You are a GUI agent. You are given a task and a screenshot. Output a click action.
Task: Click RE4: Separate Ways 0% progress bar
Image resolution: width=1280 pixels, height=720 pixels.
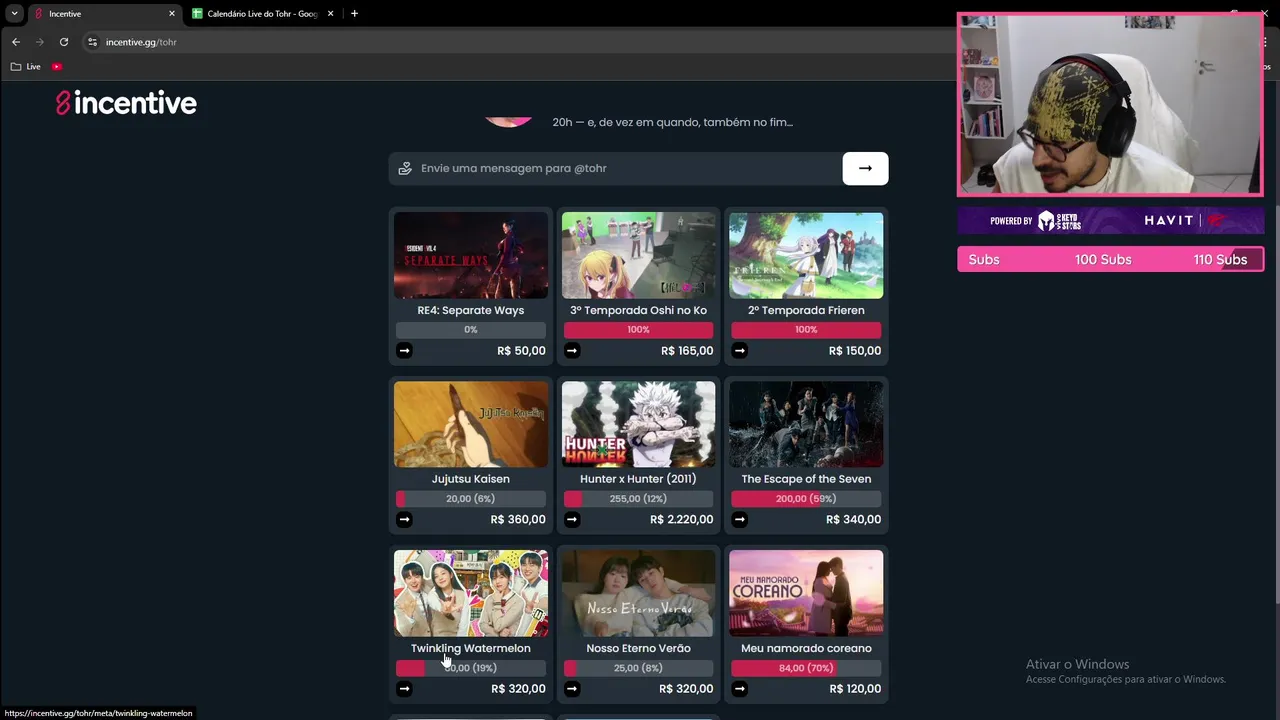point(471,329)
